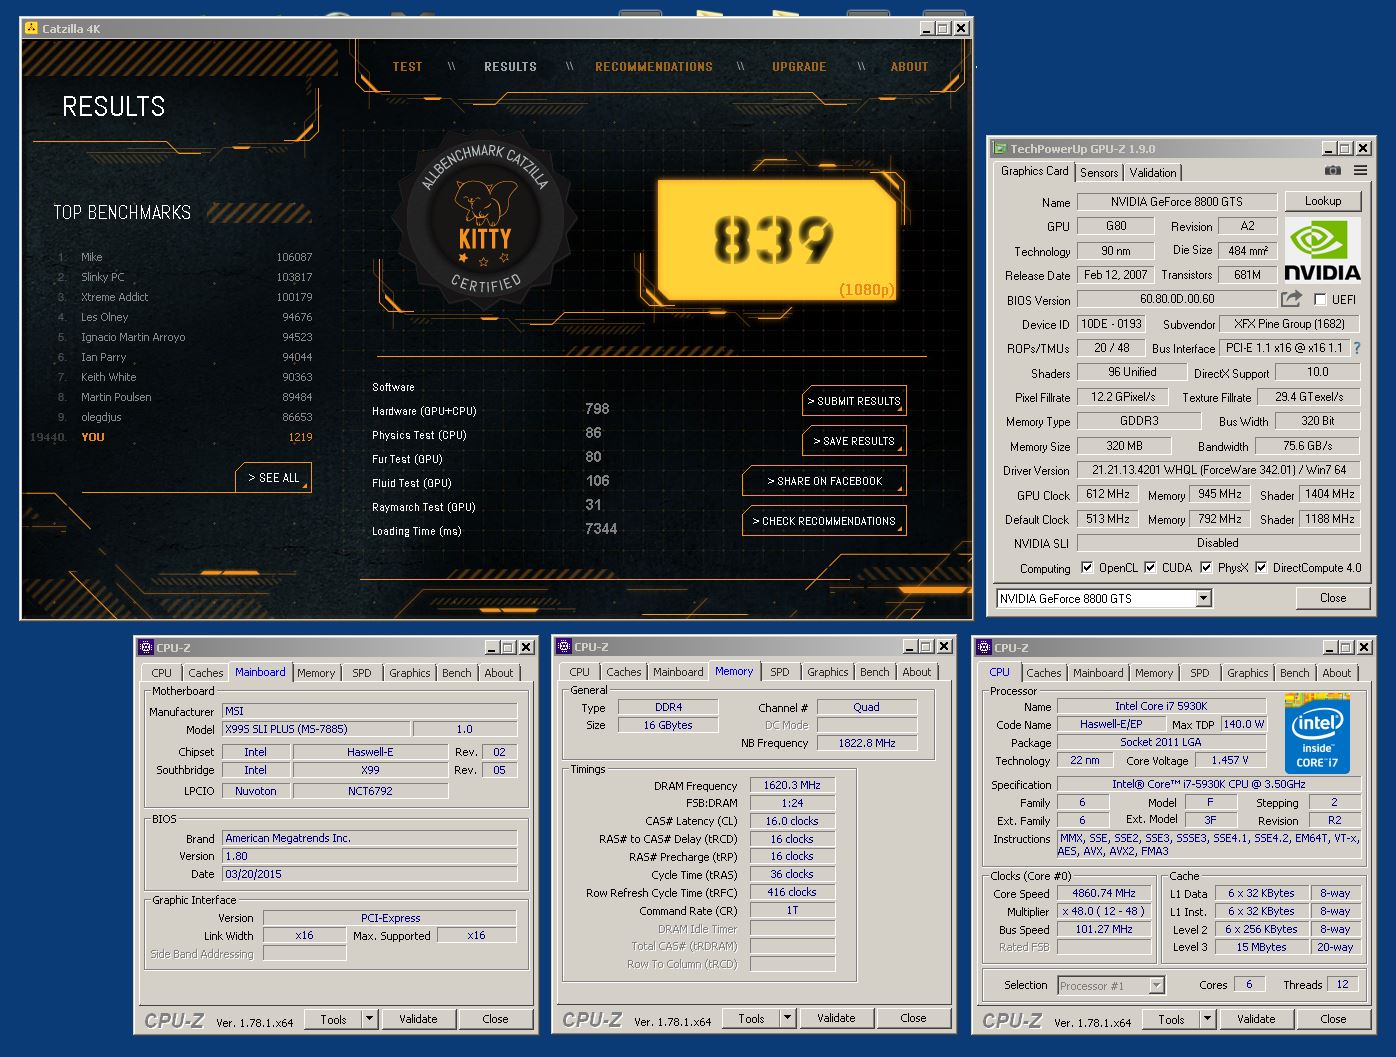This screenshot has width=1396, height=1057.
Task: Click Close in the CPU tab CPU-Z window
Action: pos(1333,1019)
